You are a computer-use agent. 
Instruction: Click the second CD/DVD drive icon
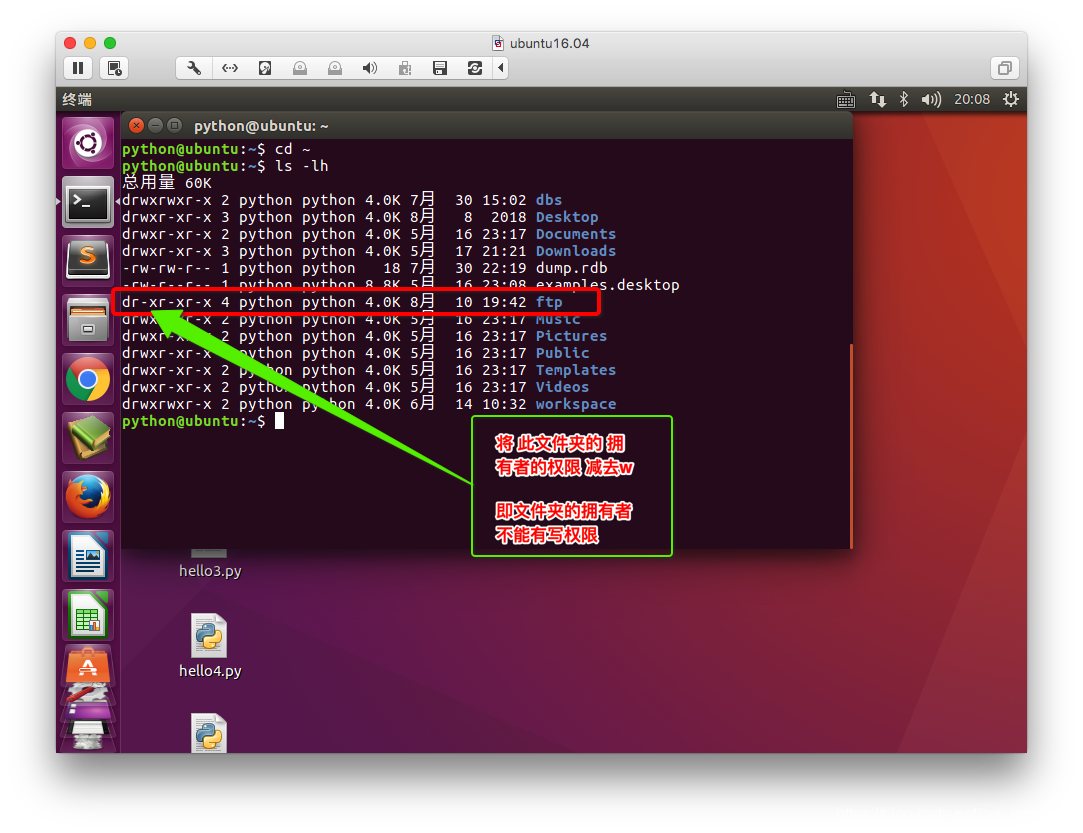point(335,68)
